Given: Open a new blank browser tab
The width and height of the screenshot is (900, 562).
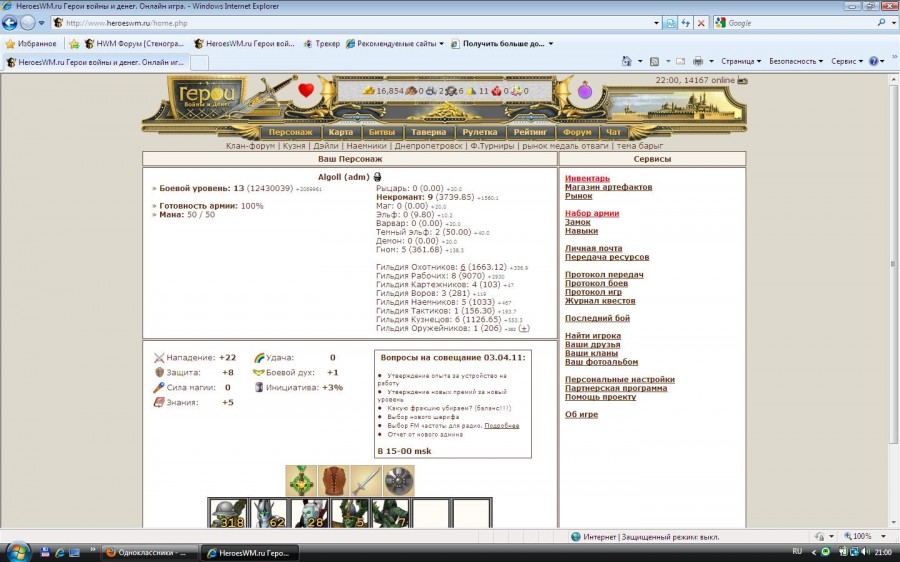Looking at the screenshot, I should [x=199, y=63].
